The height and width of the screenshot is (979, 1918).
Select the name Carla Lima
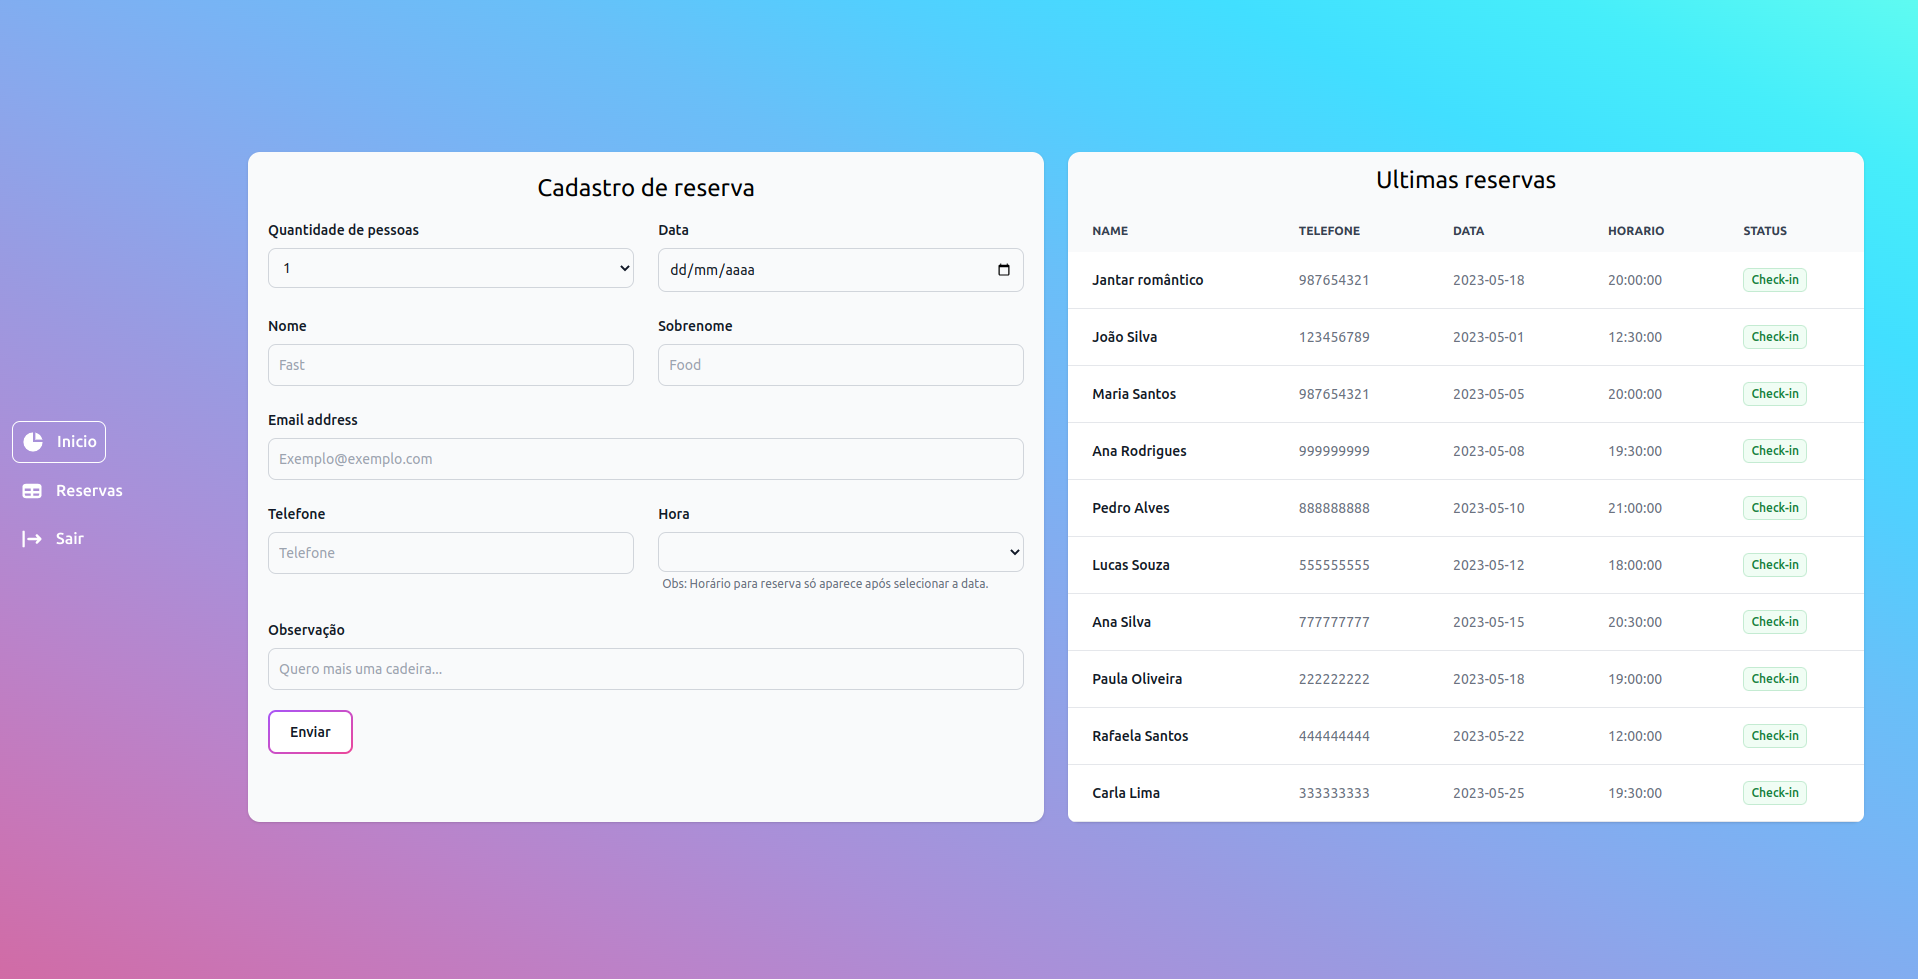pyautogui.click(x=1126, y=793)
